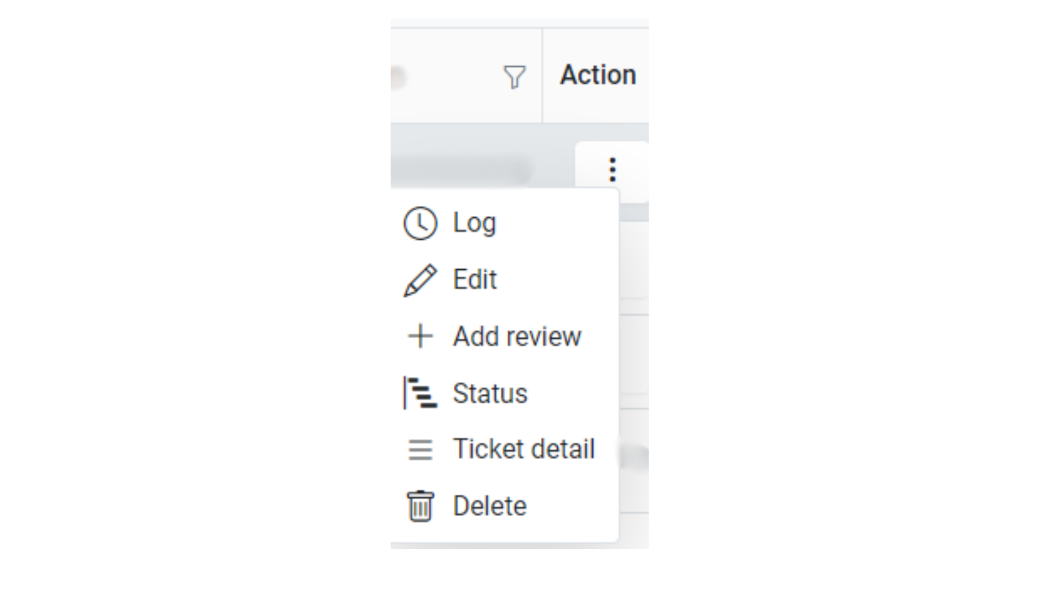Screen dimensions: 1051x591
Task: Choose the Edit label in the menu
Action: (x=475, y=280)
